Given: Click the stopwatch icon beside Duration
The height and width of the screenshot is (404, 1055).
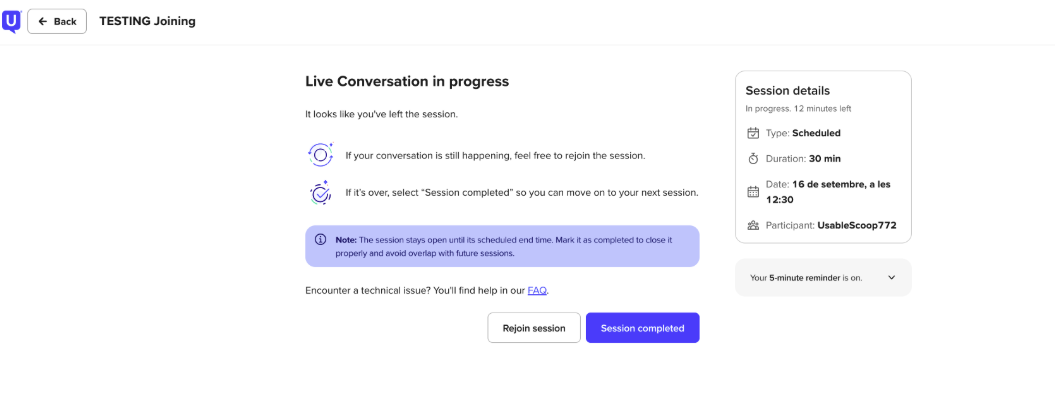Looking at the screenshot, I should tap(753, 159).
